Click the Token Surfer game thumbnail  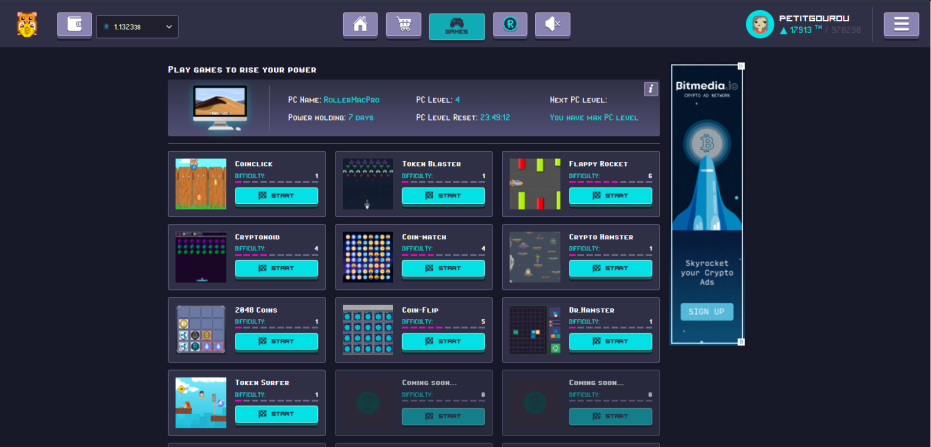(x=201, y=403)
